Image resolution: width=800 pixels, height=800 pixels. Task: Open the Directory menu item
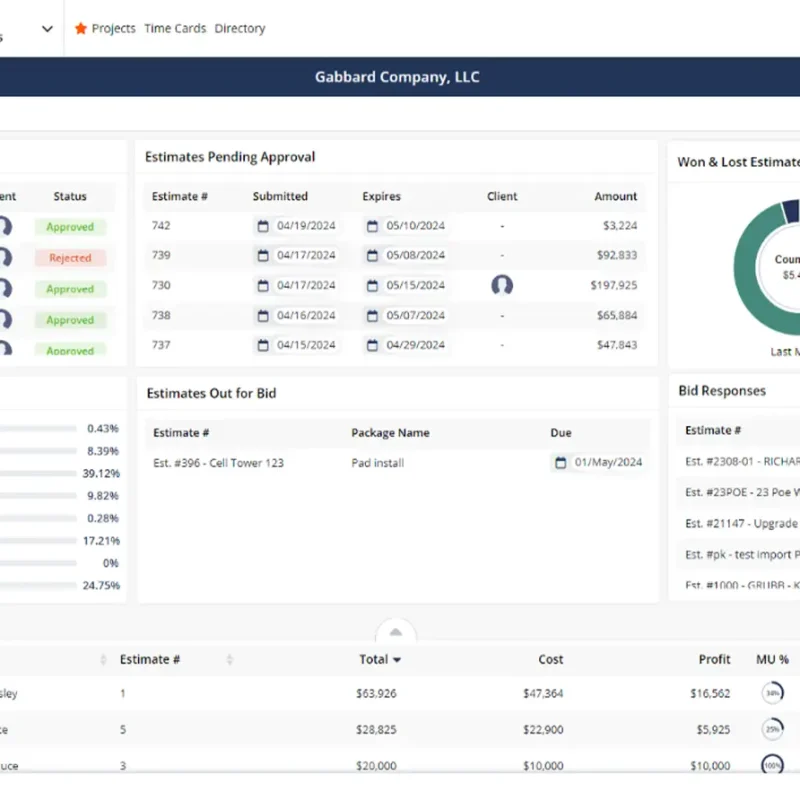(240, 29)
